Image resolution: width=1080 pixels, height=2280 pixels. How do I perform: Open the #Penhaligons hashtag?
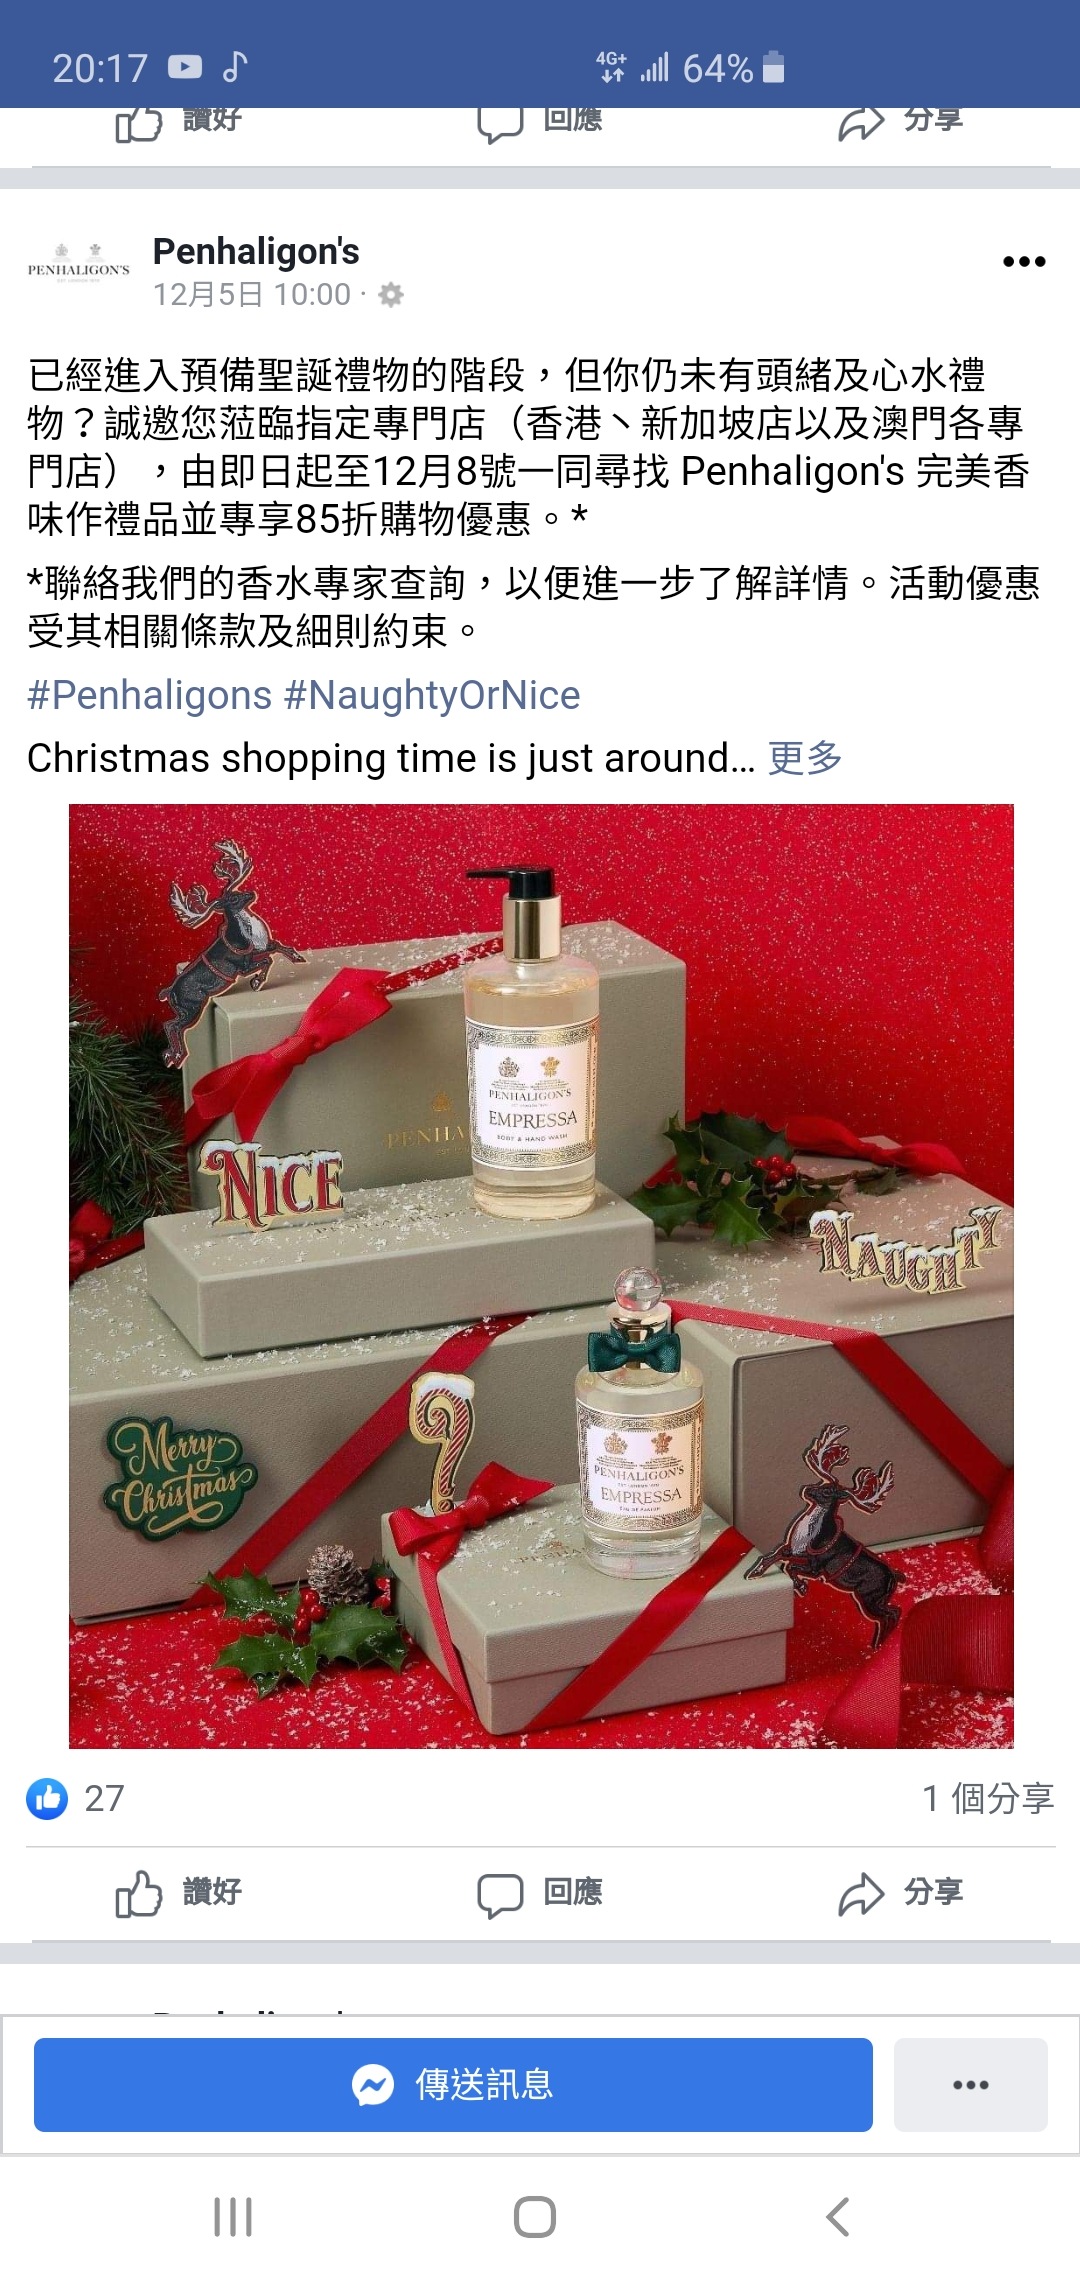tap(149, 695)
